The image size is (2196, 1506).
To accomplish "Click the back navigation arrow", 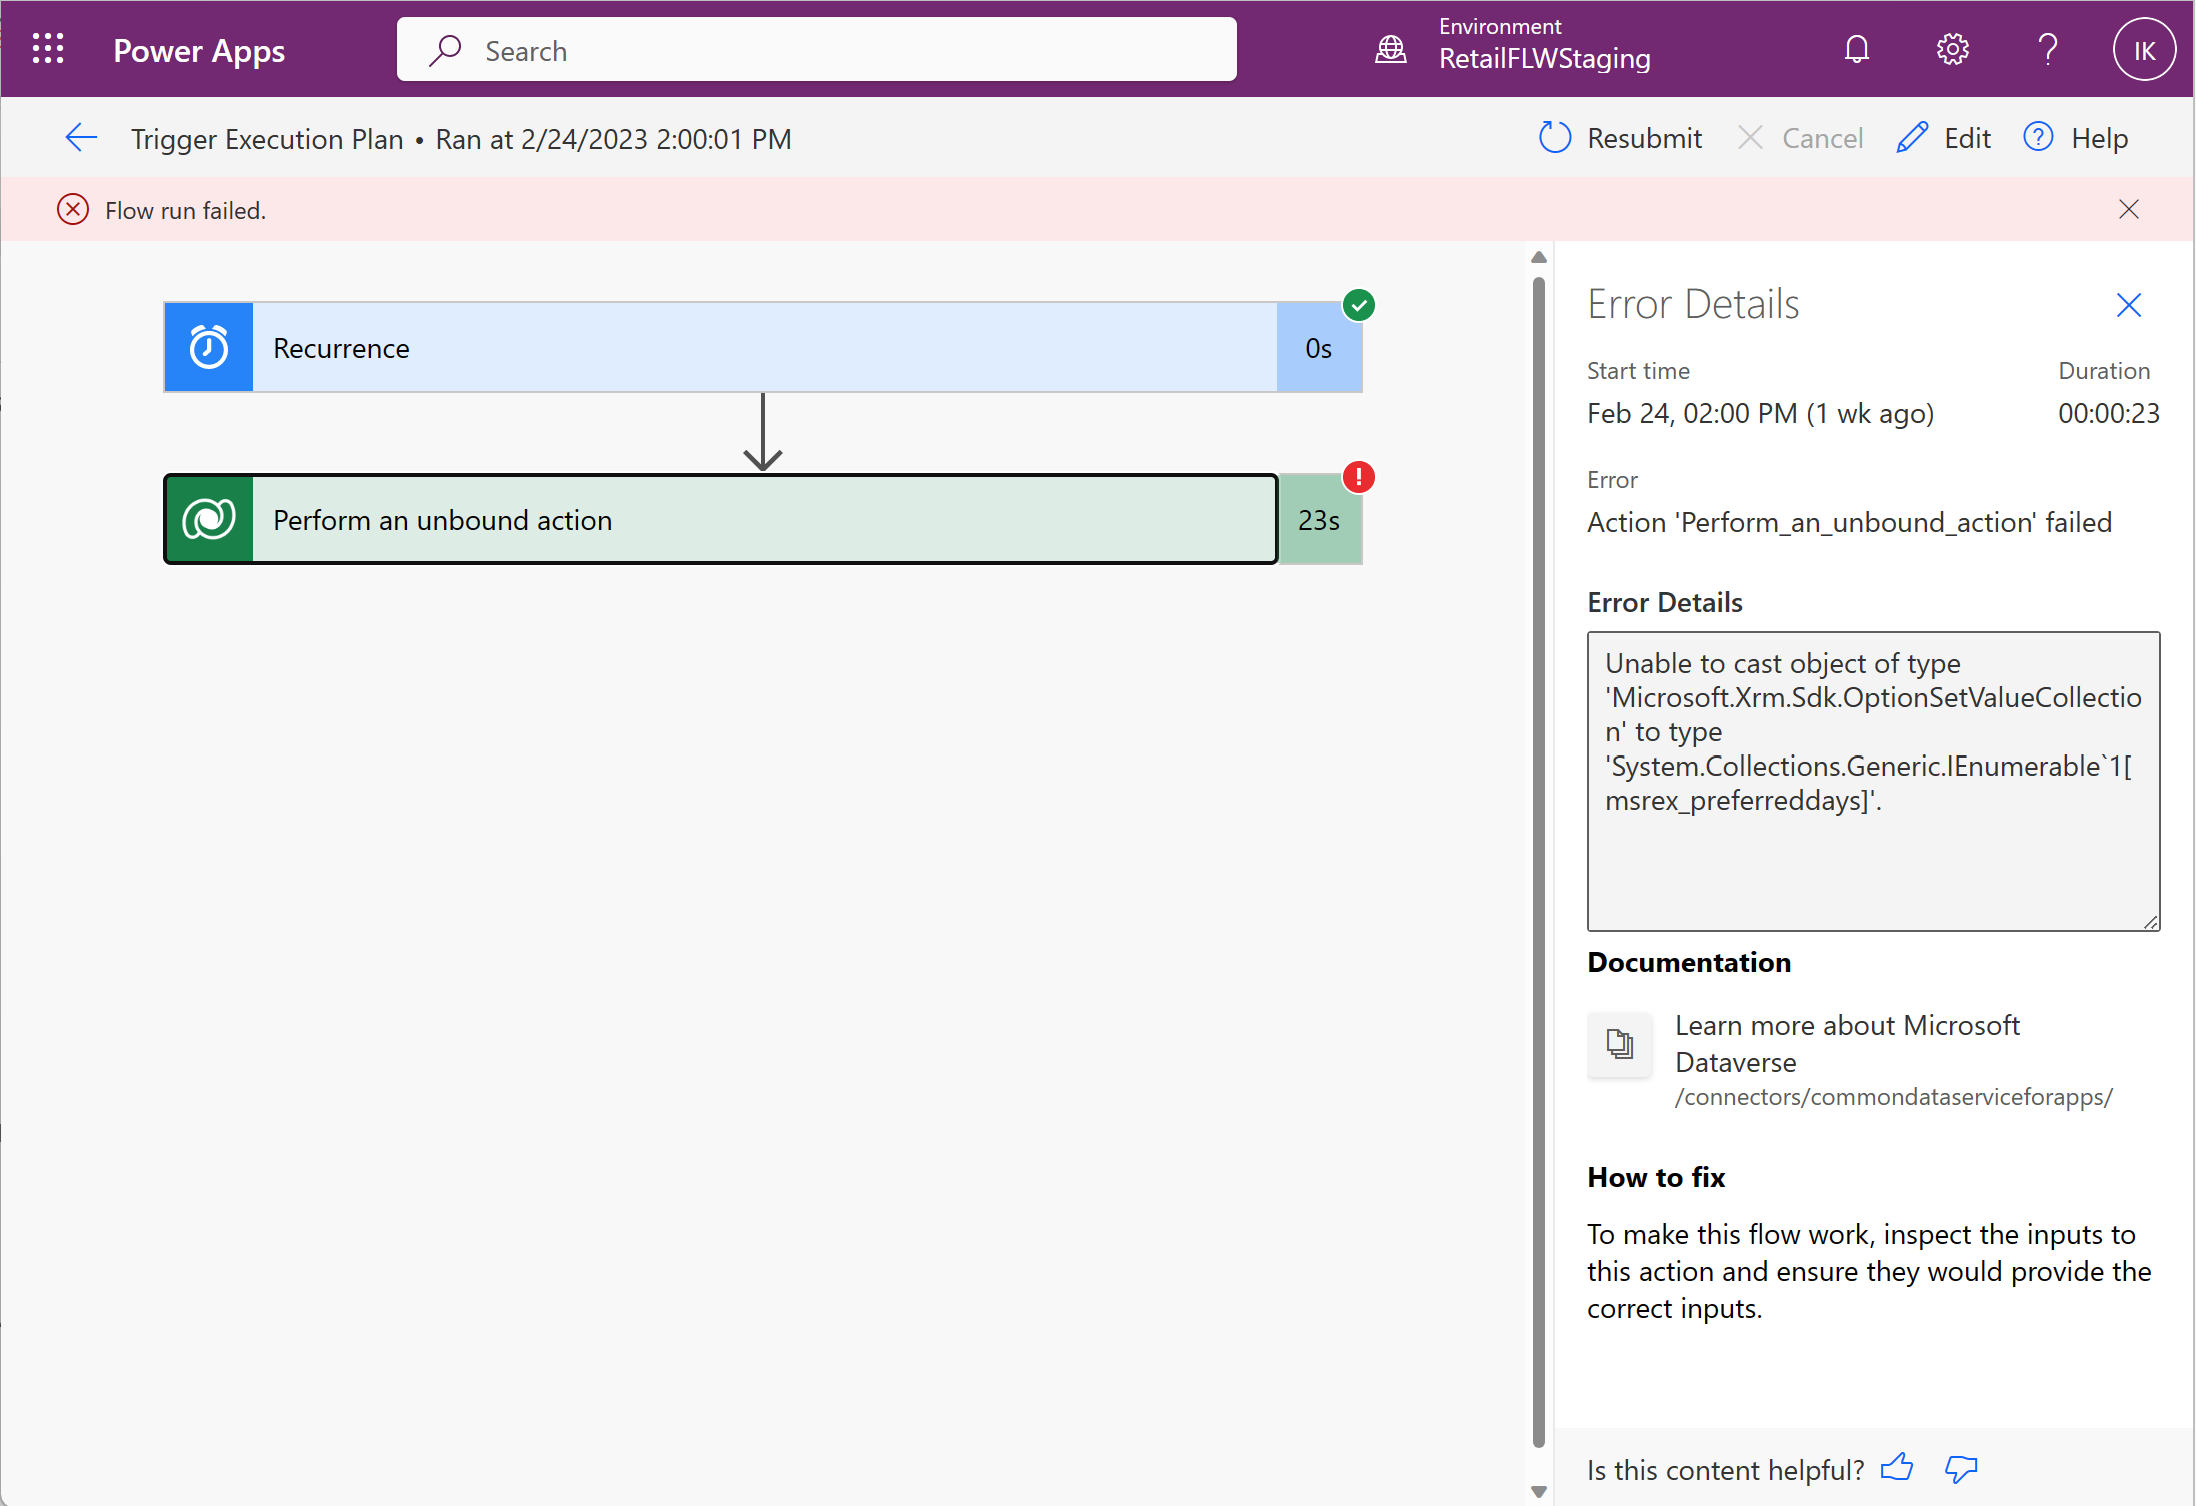I will pyautogui.click(x=80, y=137).
